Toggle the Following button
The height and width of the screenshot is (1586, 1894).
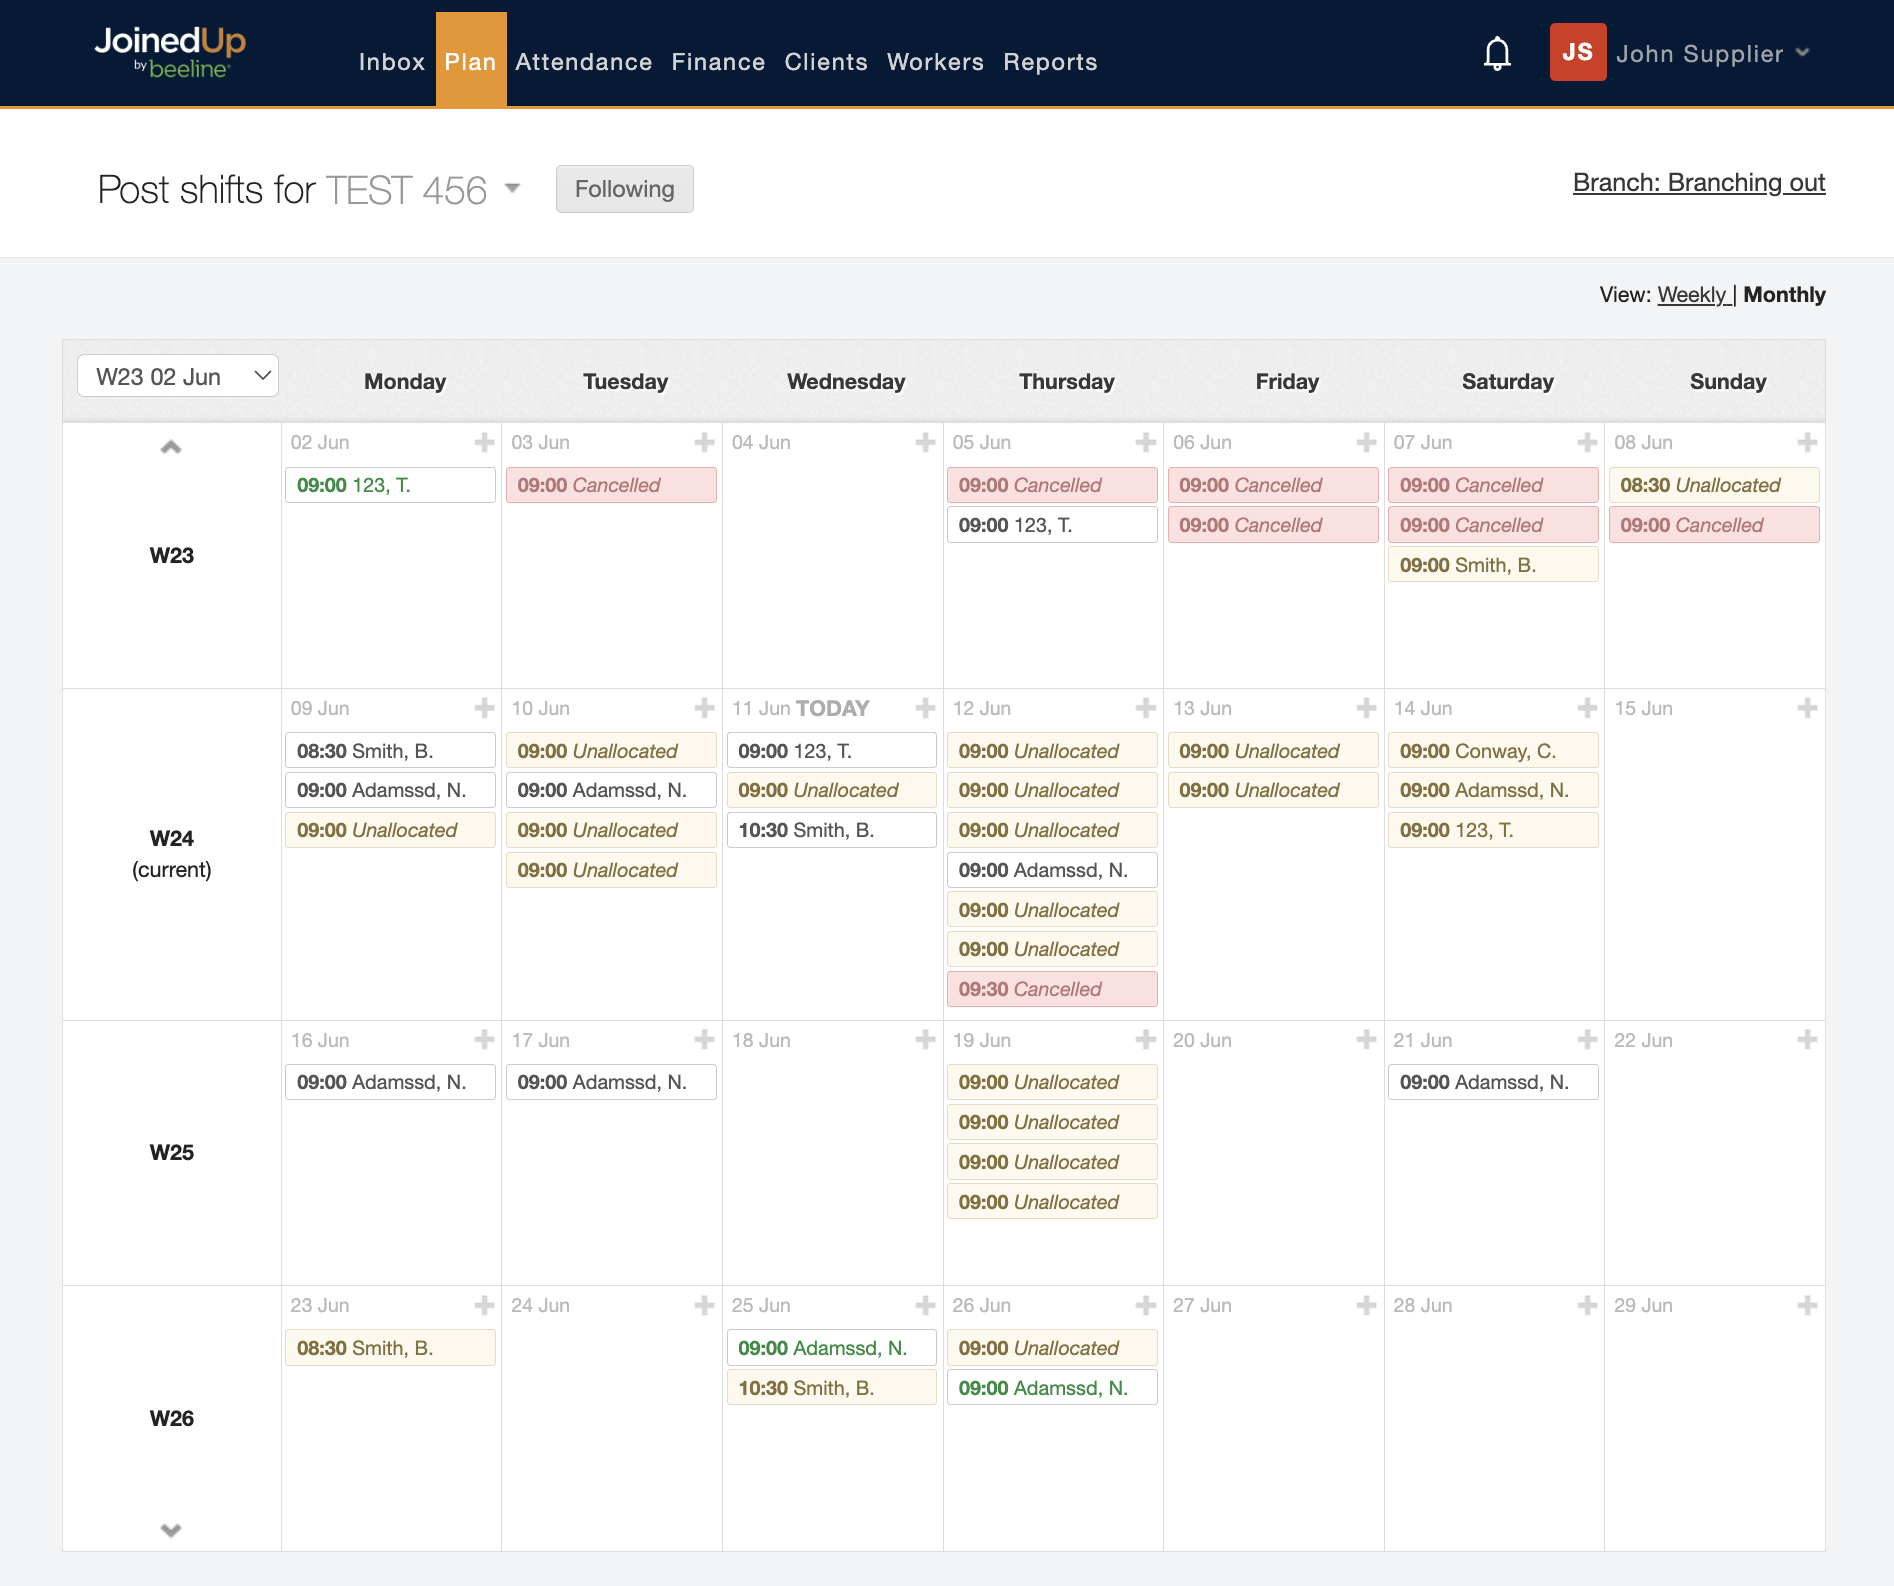624,189
